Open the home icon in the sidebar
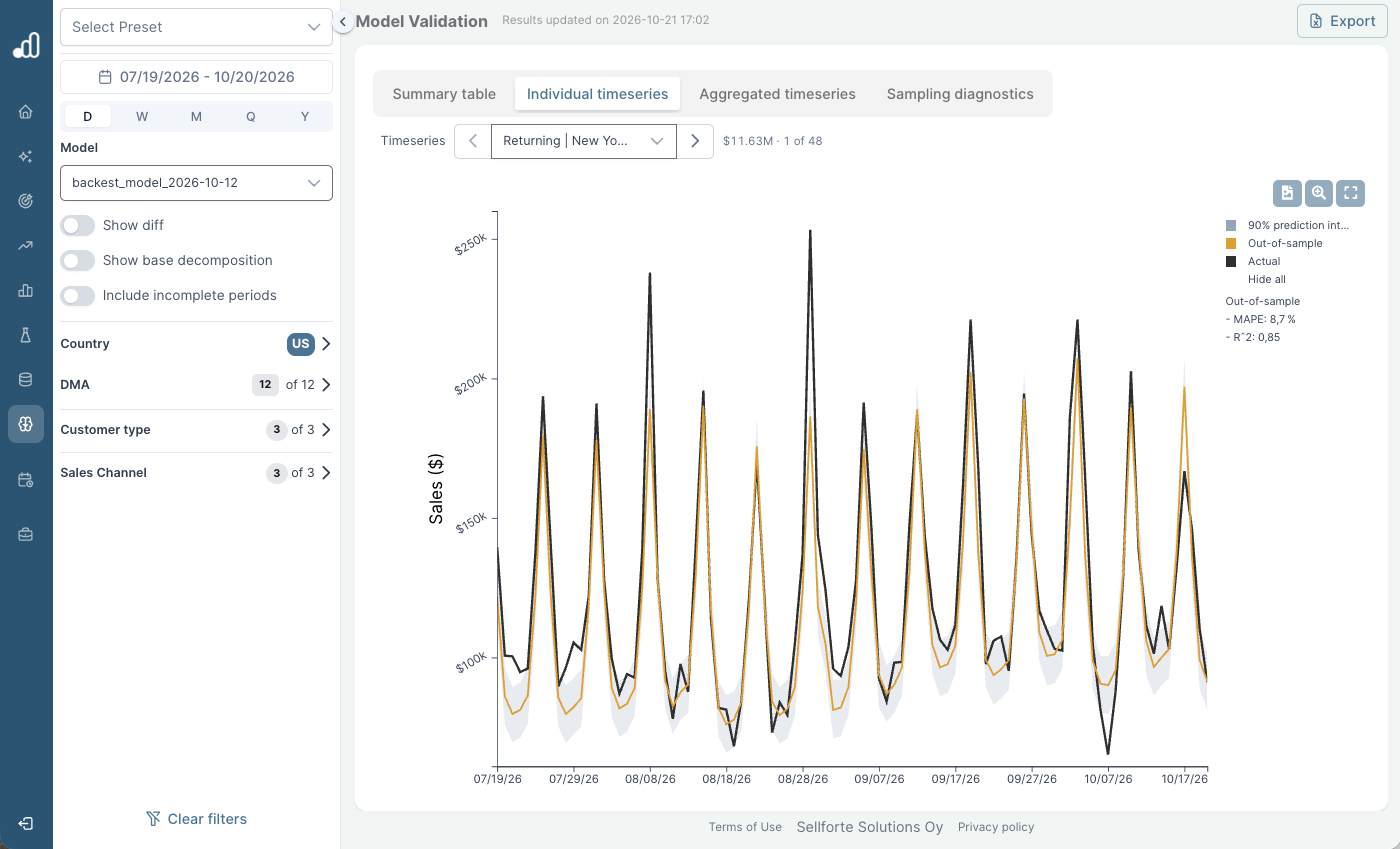This screenshot has height=849, width=1400. coord(26,112)
